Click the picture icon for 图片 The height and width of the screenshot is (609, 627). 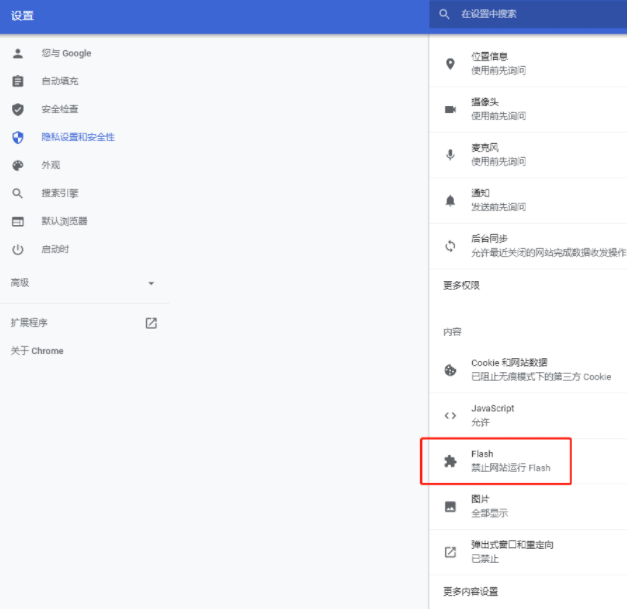click(x=450, y=507)
